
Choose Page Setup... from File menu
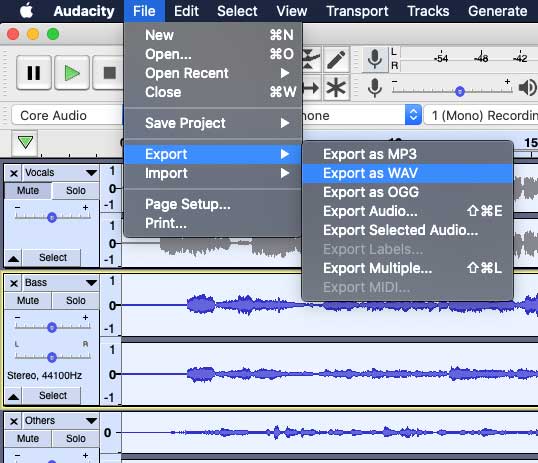[213, 205]
